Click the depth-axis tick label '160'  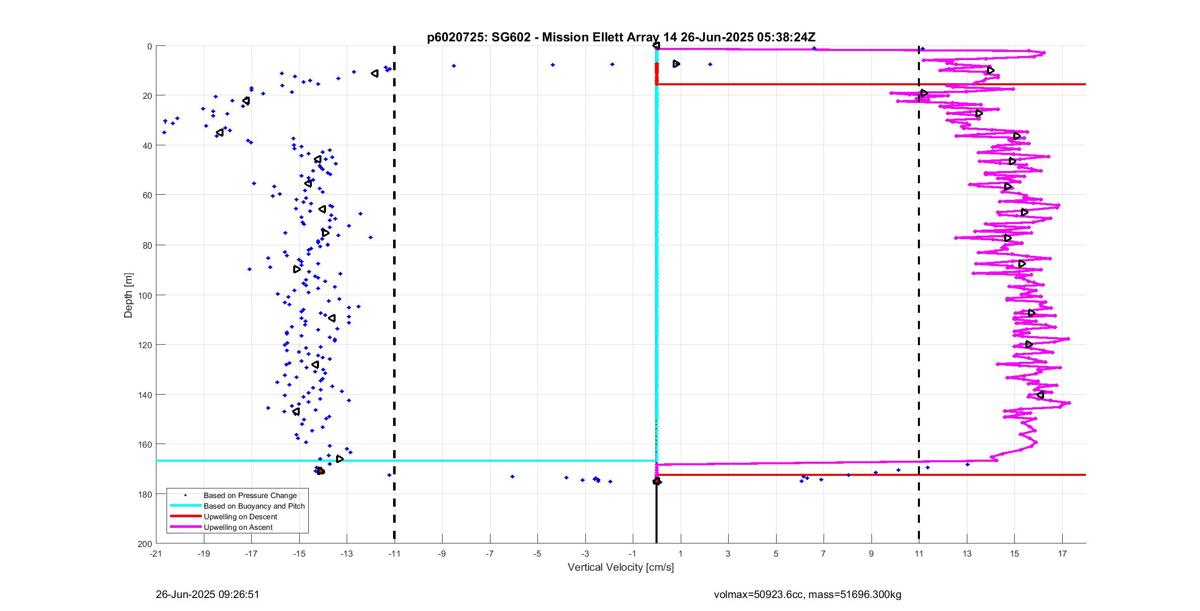(145, 444)
